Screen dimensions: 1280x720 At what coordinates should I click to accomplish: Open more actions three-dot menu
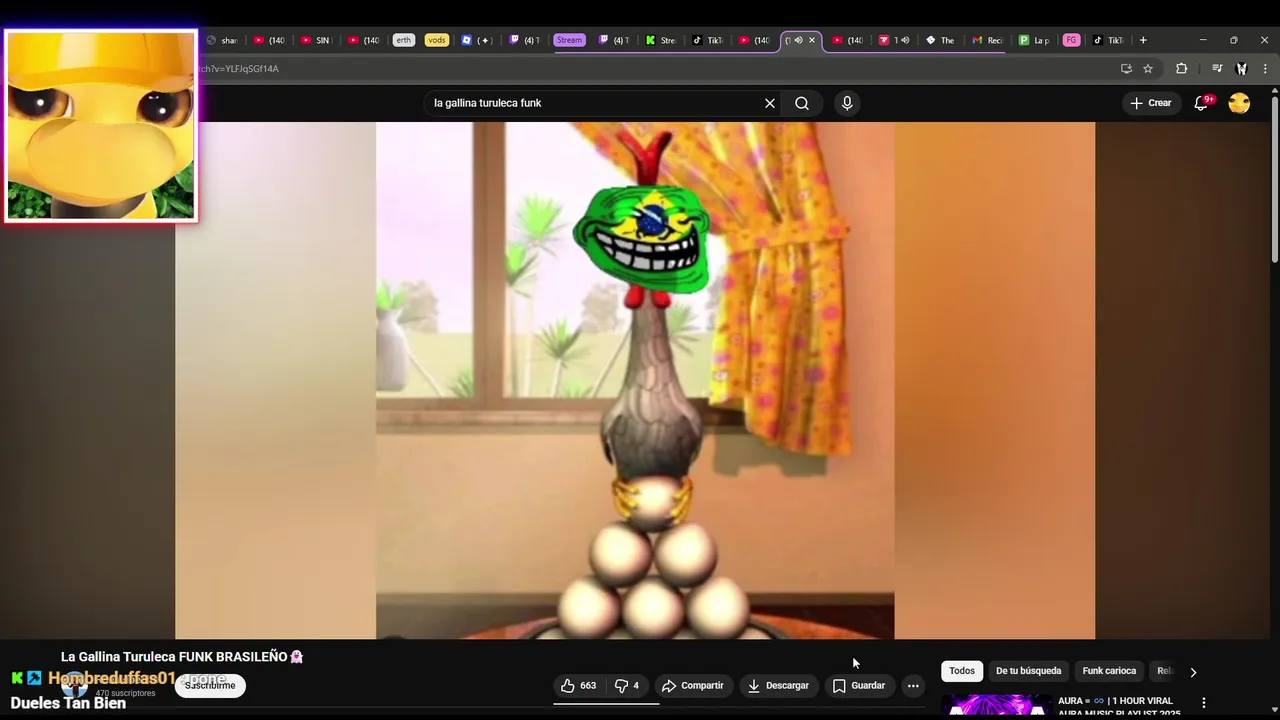tap(913, 686)
